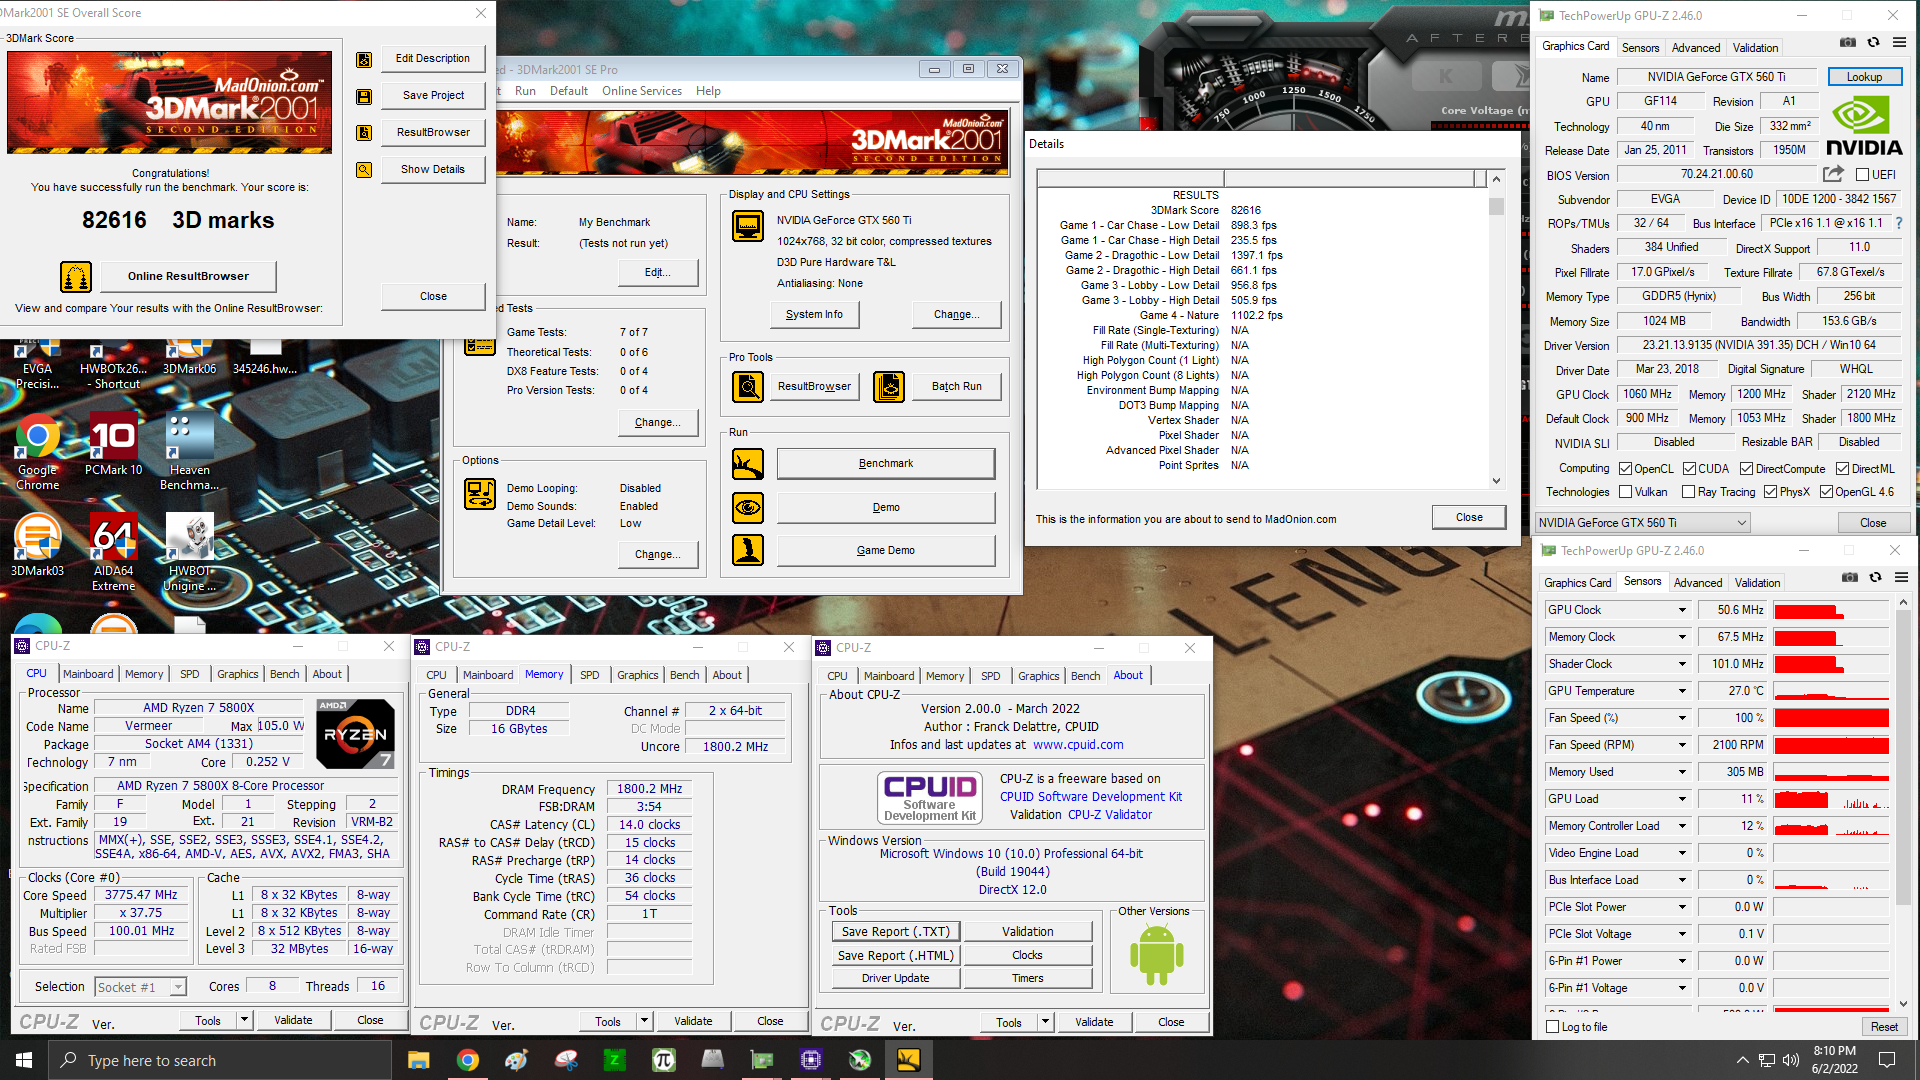Screen dimensions: 1920x1080
Task: Open the GPU-Z hamburger menu in Graphics Card window
Action: click(1899, 43)
